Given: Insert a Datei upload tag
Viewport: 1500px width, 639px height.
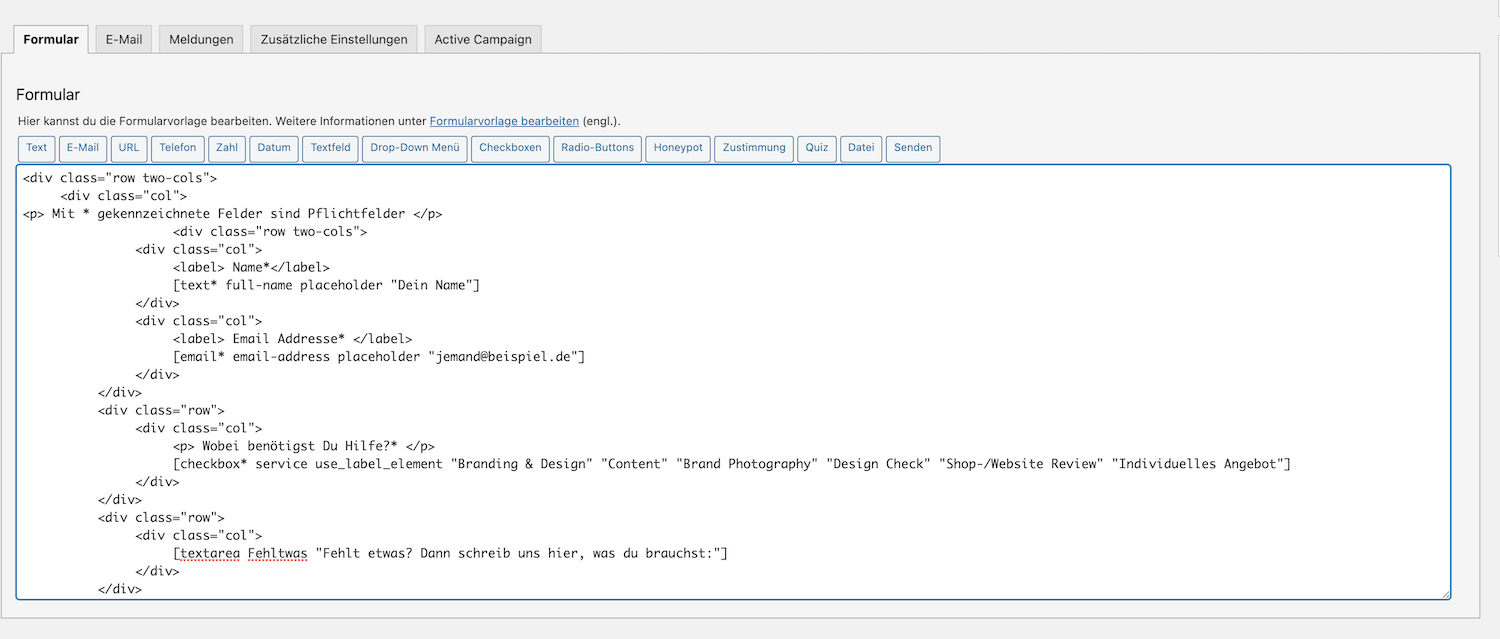Looking at the screenshot, I should coord(861,148).
